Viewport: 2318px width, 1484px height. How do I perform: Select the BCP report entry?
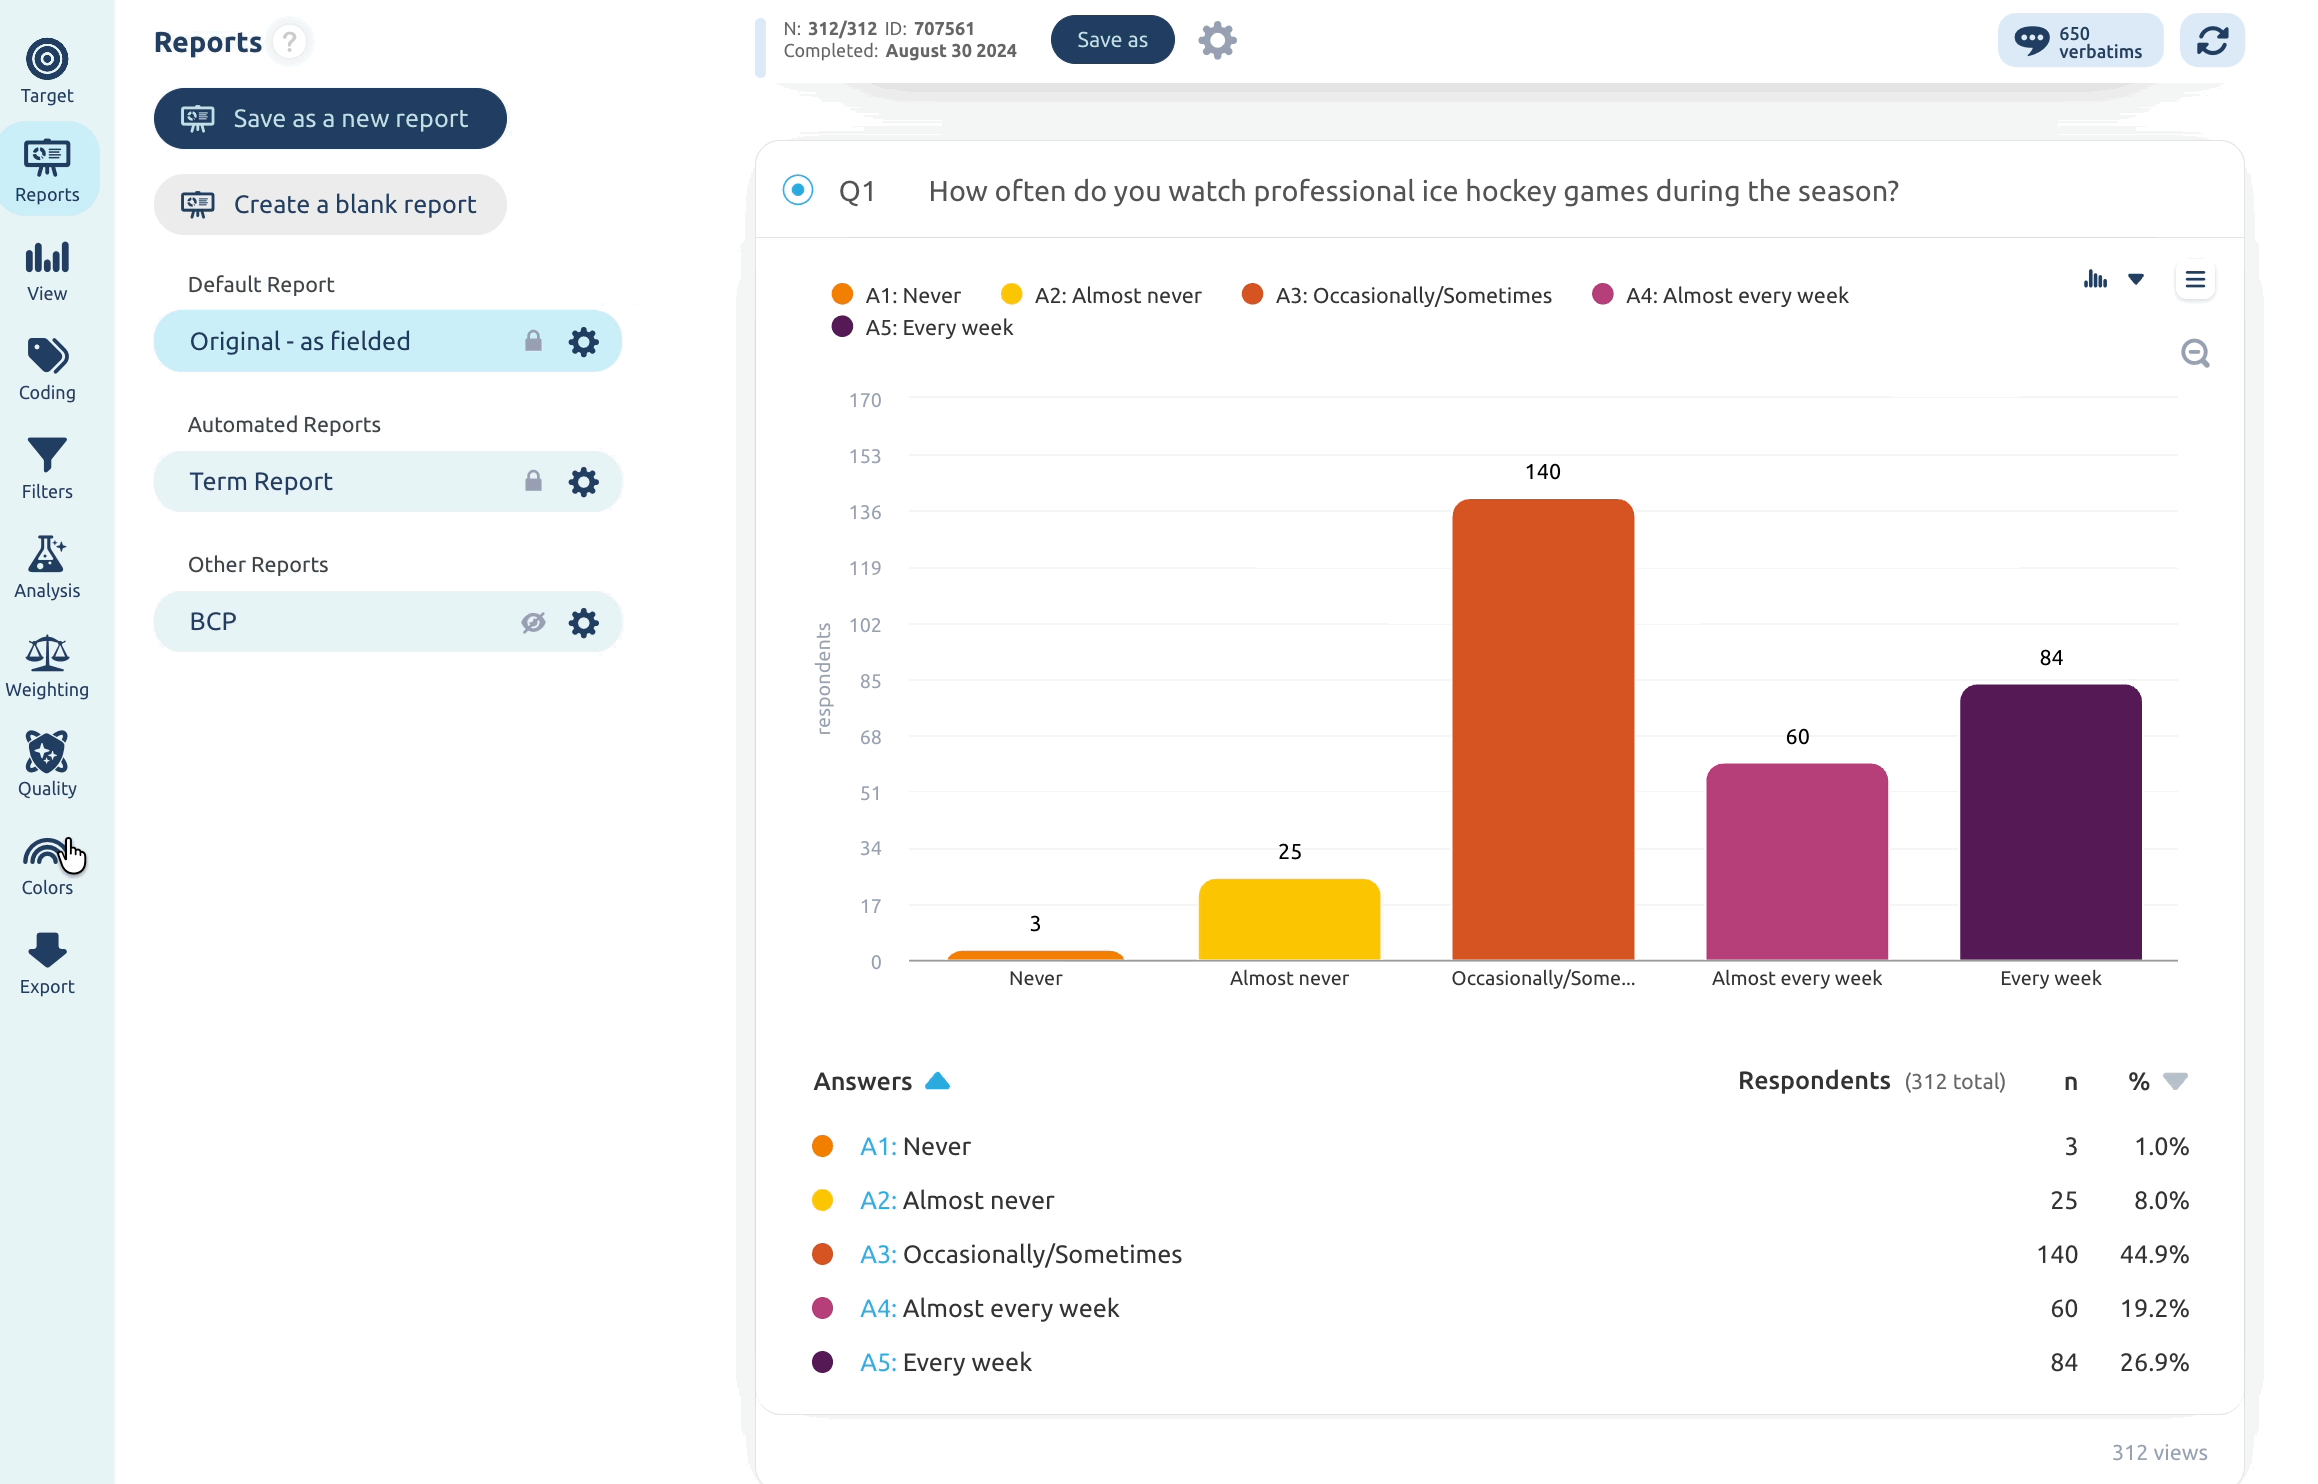[x=388, y=621]
